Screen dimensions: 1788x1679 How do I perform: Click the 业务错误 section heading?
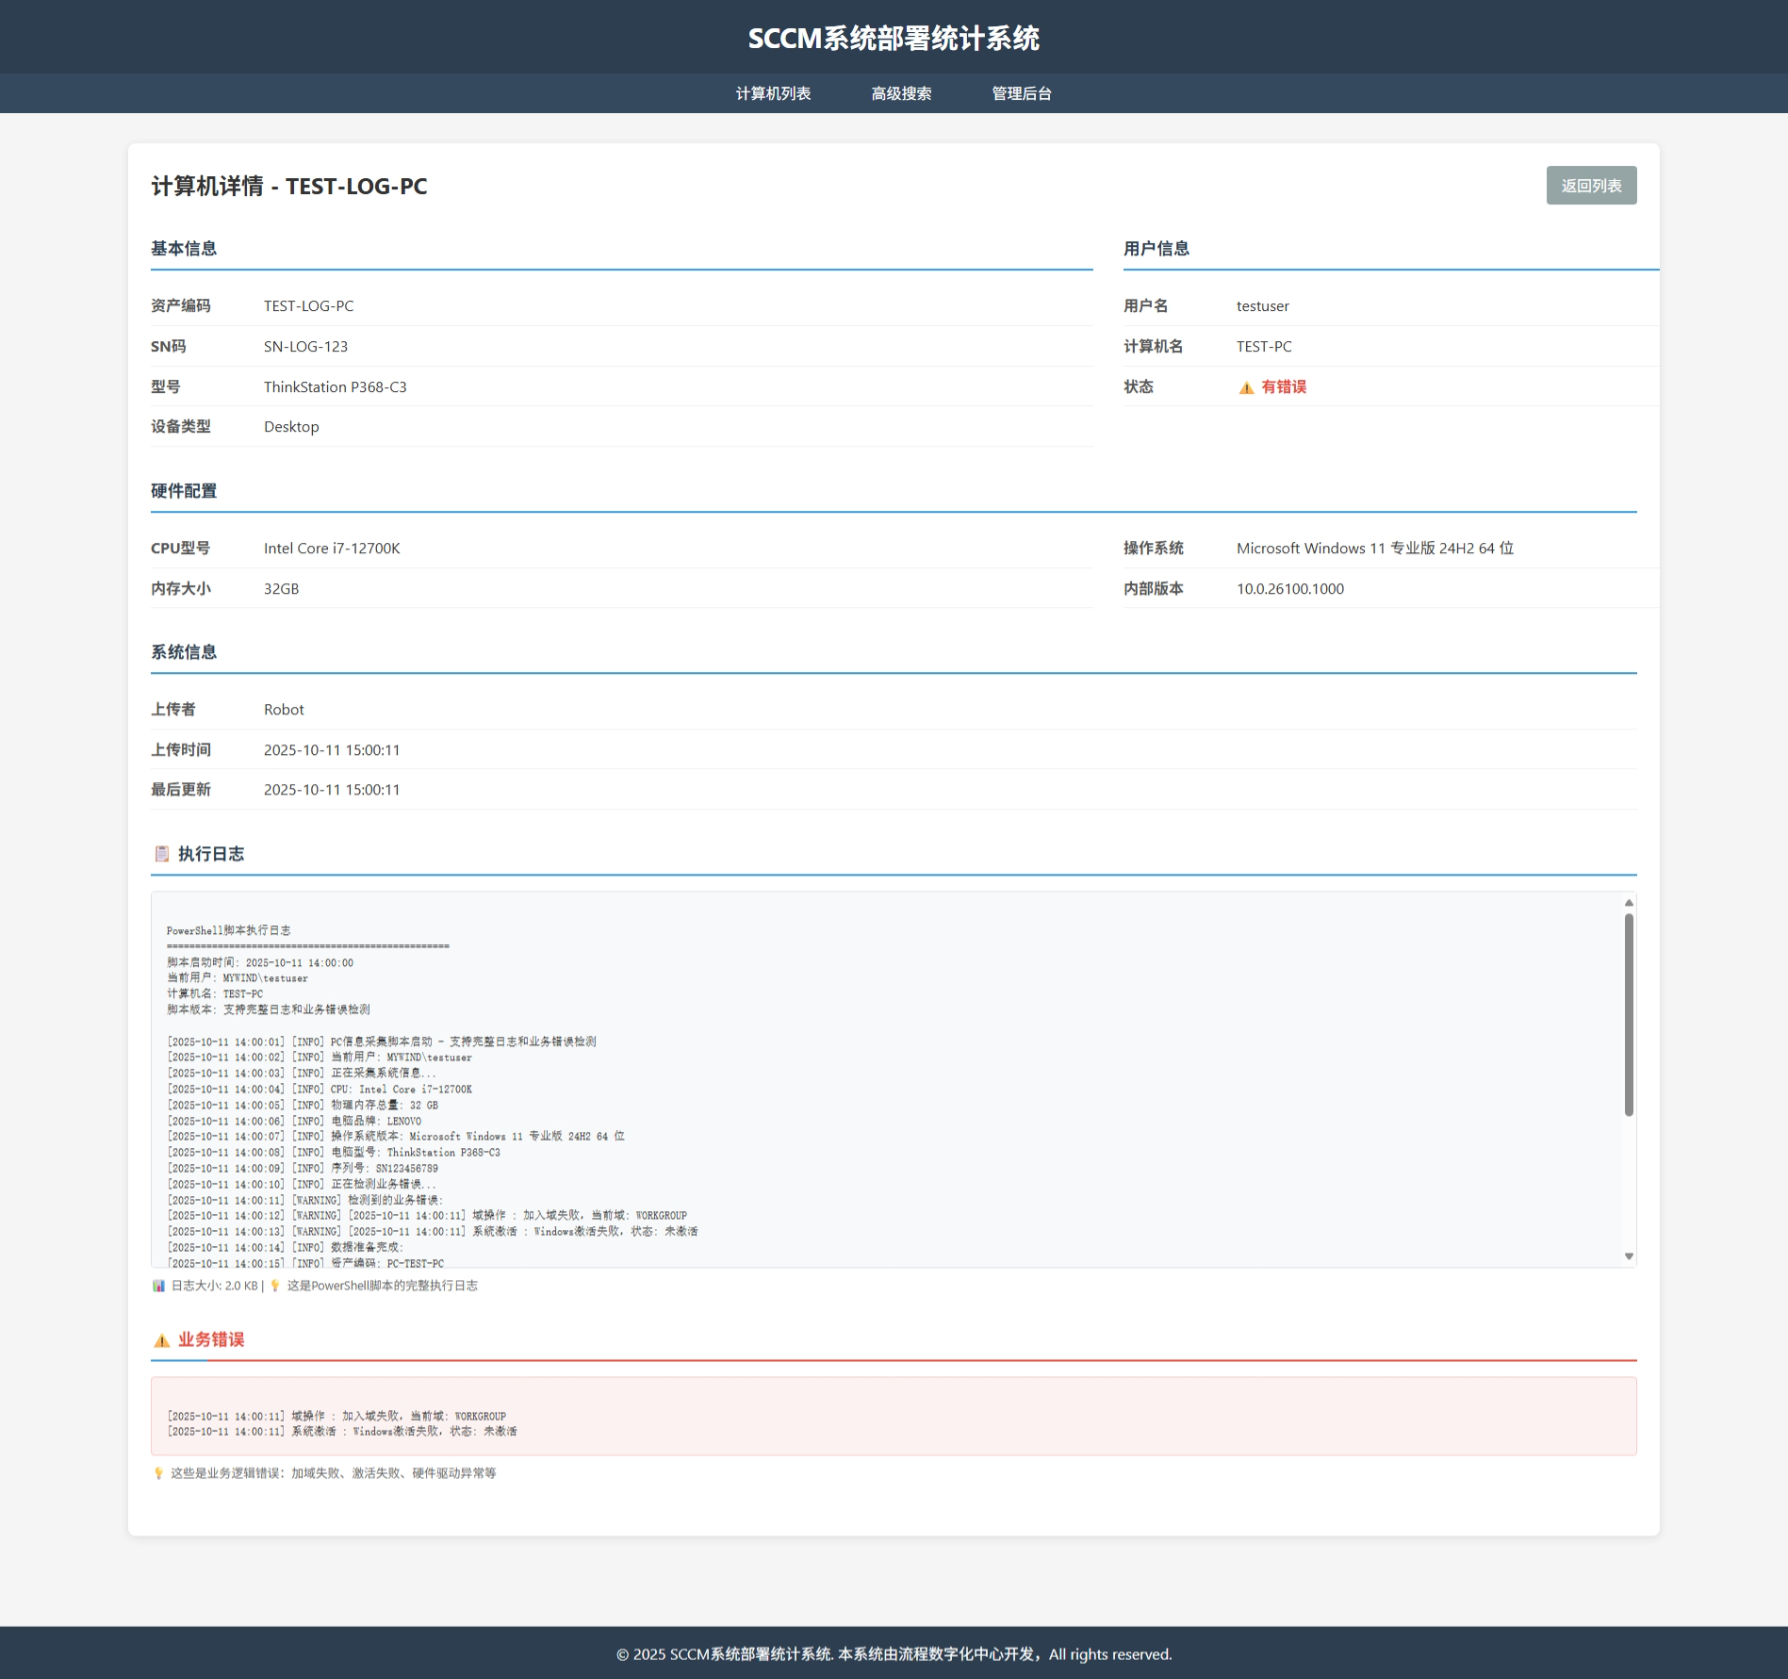pyautogui.click(x=211, y=1340)
